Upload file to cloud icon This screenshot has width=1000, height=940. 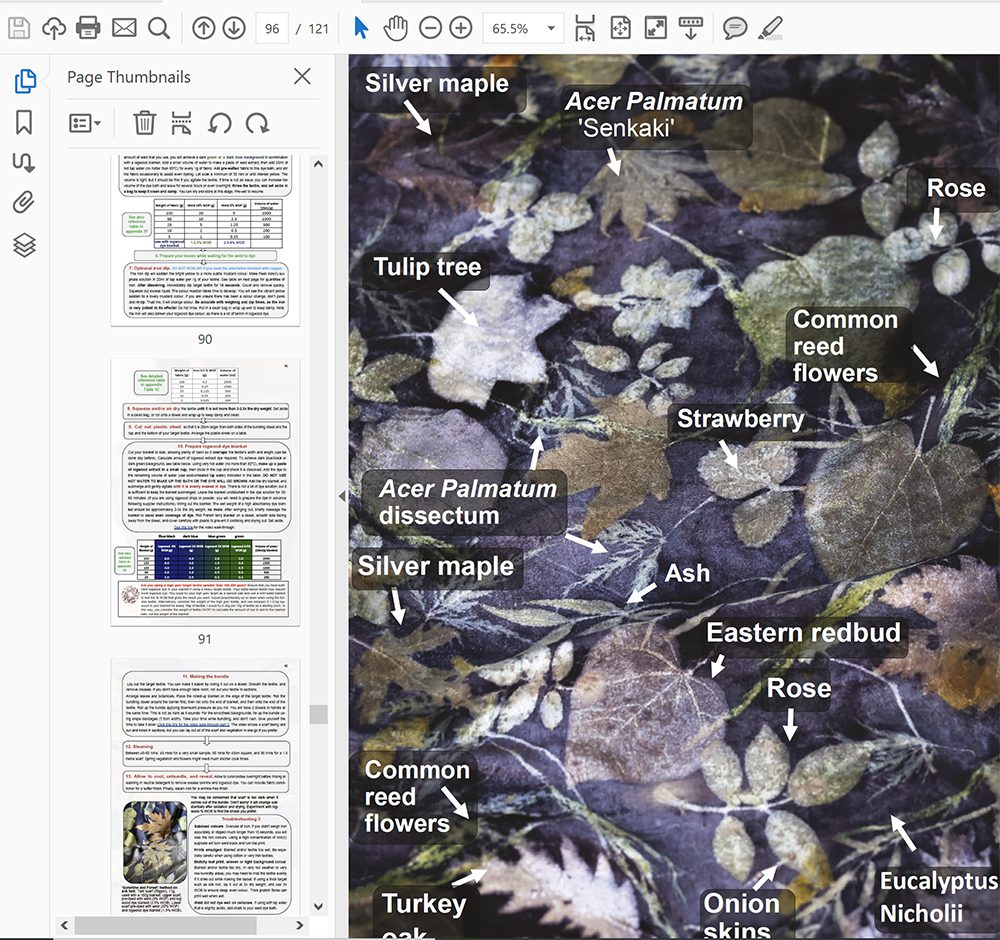click(54, 28)
